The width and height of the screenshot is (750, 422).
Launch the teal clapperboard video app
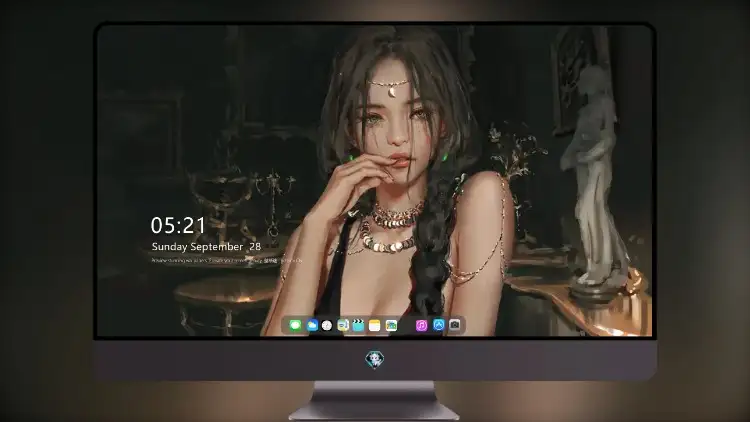[358, 325]
